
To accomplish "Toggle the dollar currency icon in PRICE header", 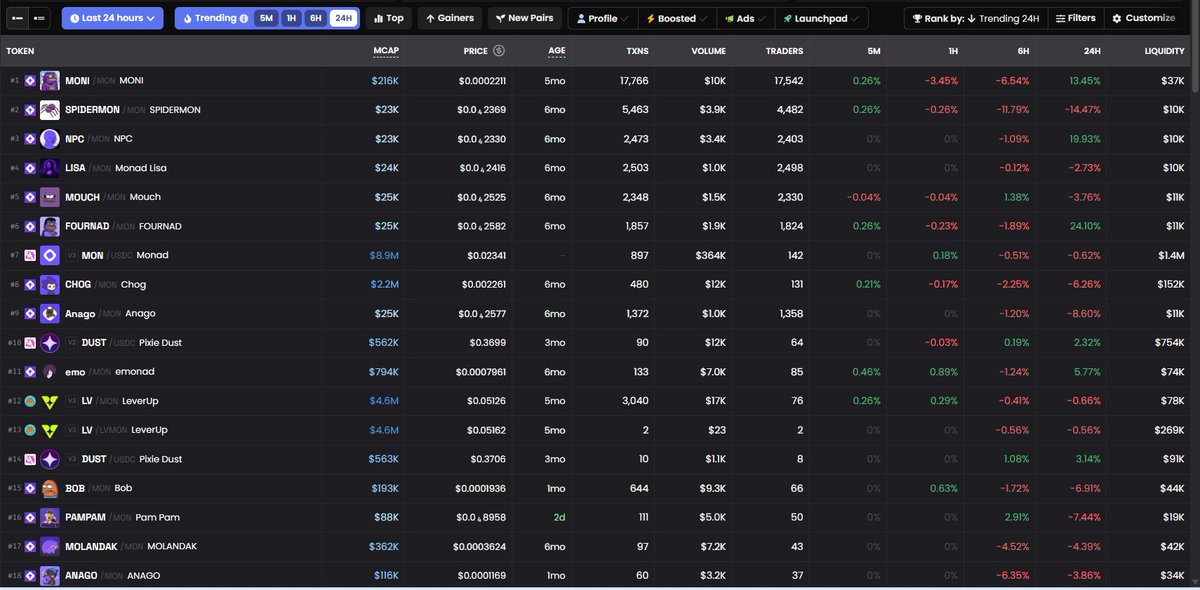I will point(499,50).
